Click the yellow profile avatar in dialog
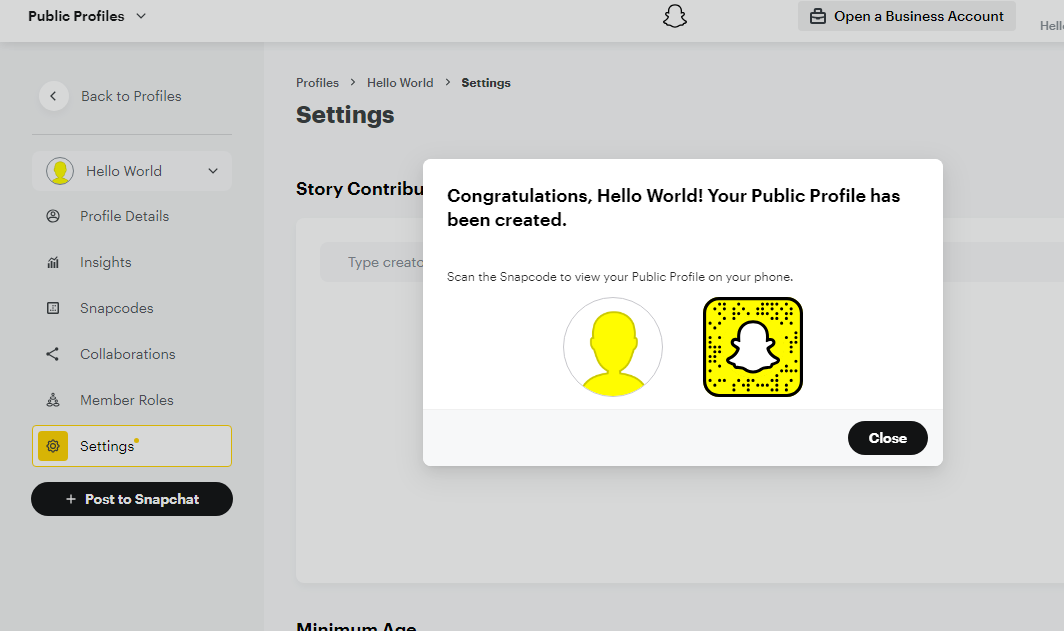1064x631 pixels. tap(613, 347)
